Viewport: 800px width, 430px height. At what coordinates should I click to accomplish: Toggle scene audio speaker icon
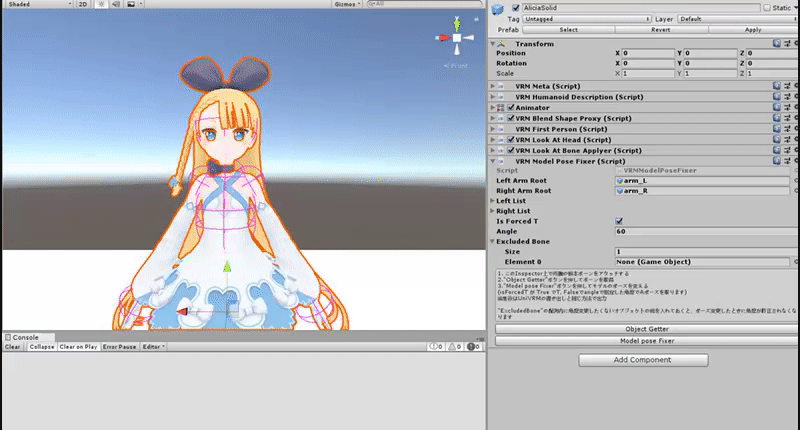pos(116,4)
